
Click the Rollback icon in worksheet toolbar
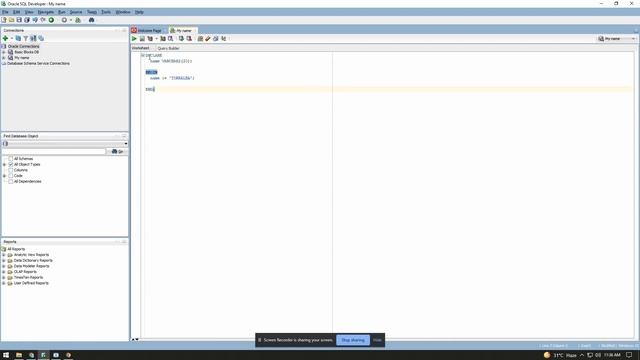(189, 39)
